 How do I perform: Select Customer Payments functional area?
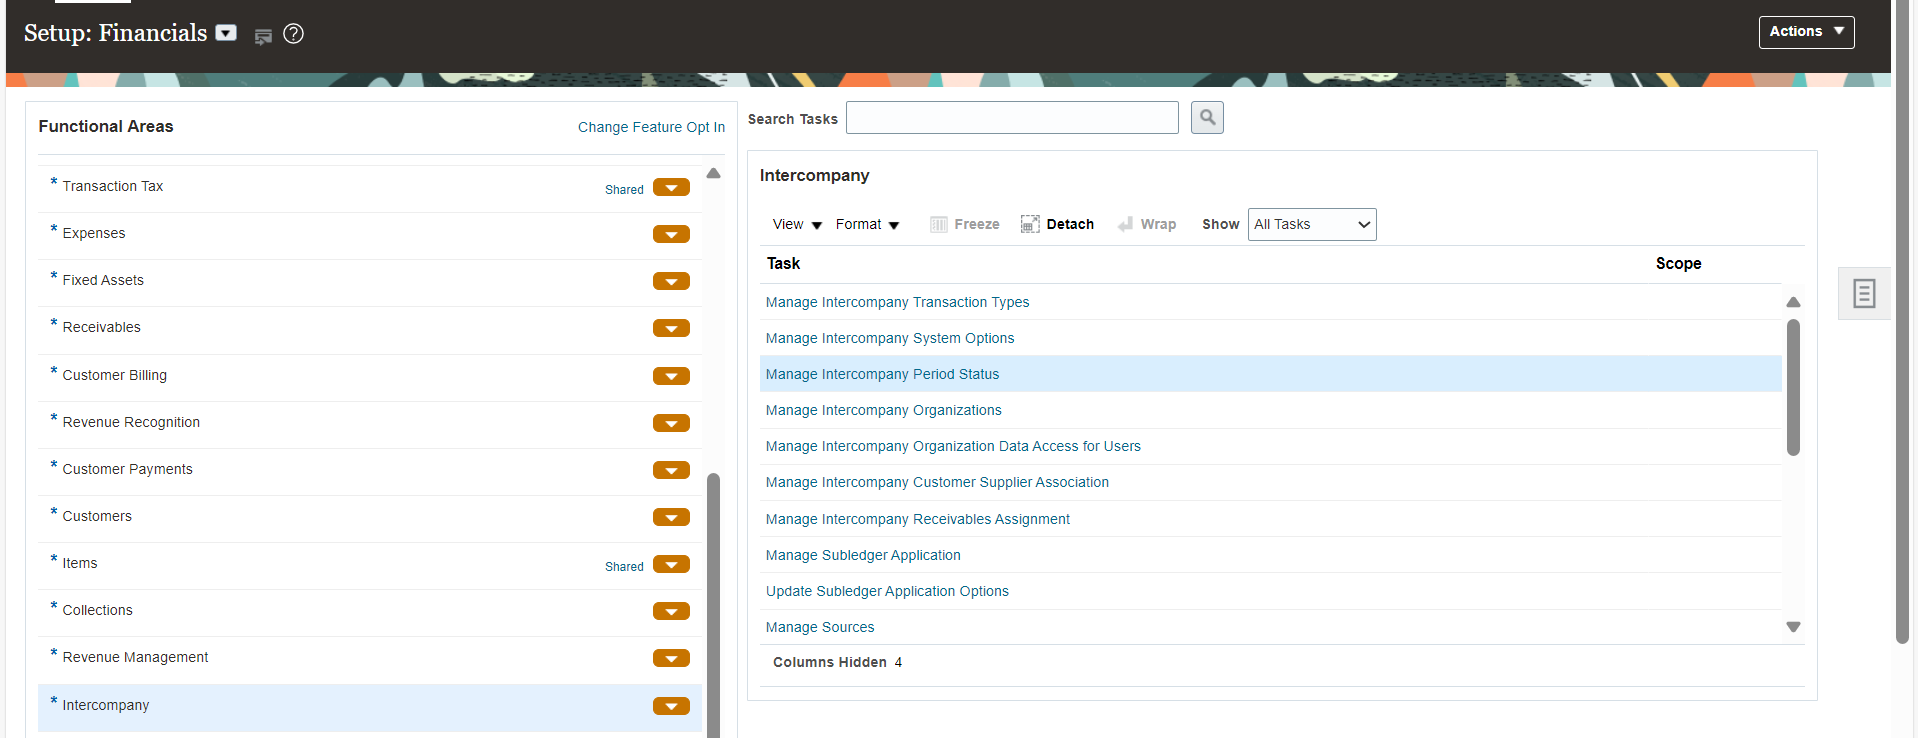[x=127, y=469]
